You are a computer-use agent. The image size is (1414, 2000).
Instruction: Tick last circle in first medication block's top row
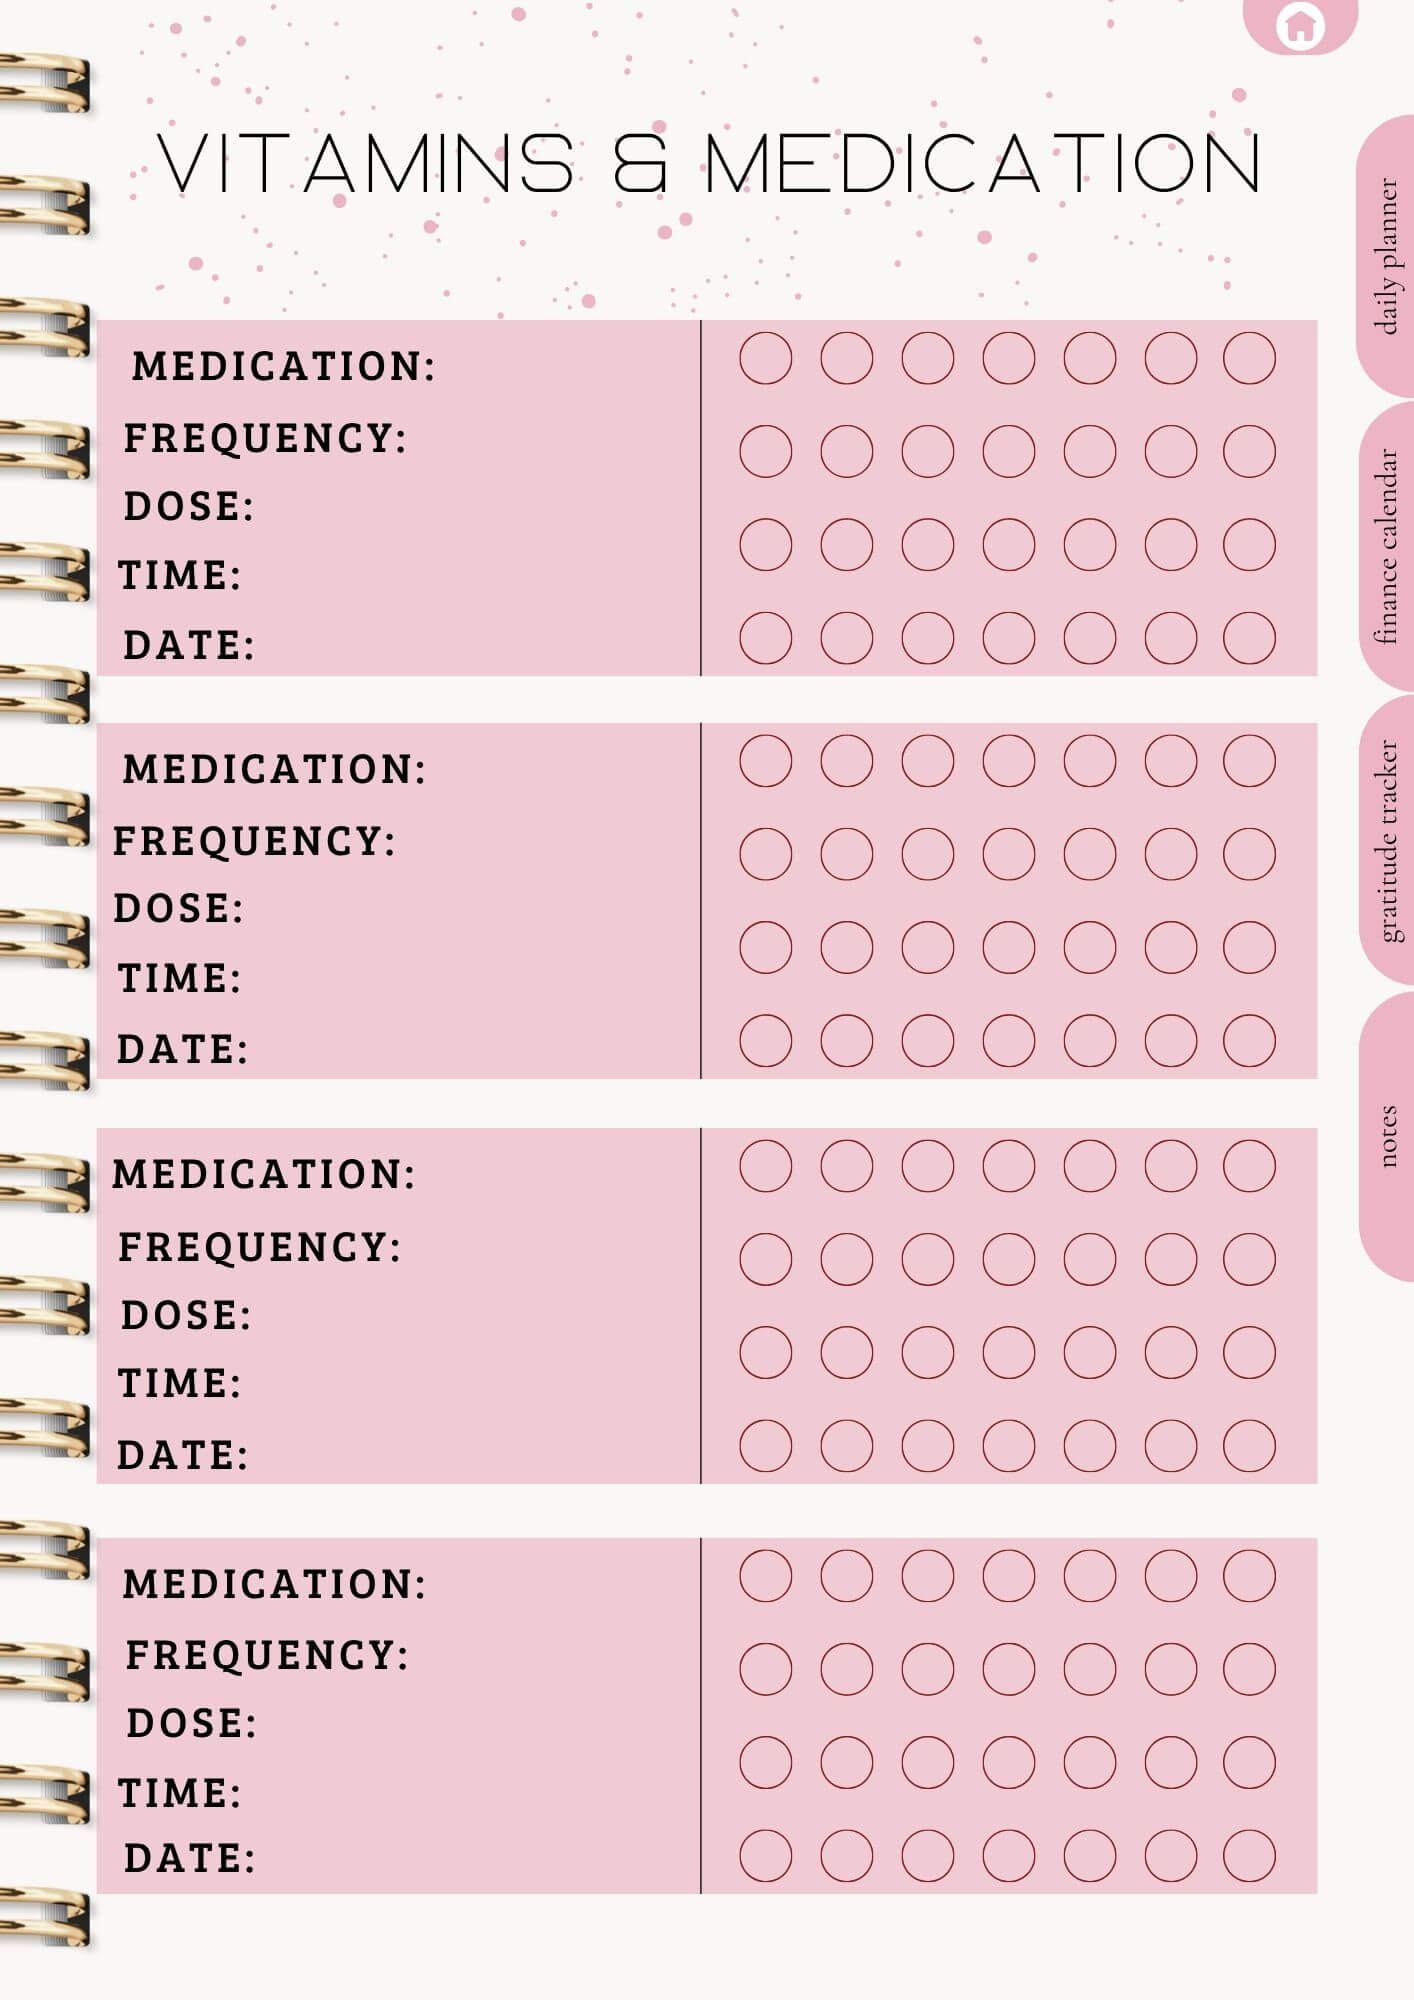point(1249,358)
